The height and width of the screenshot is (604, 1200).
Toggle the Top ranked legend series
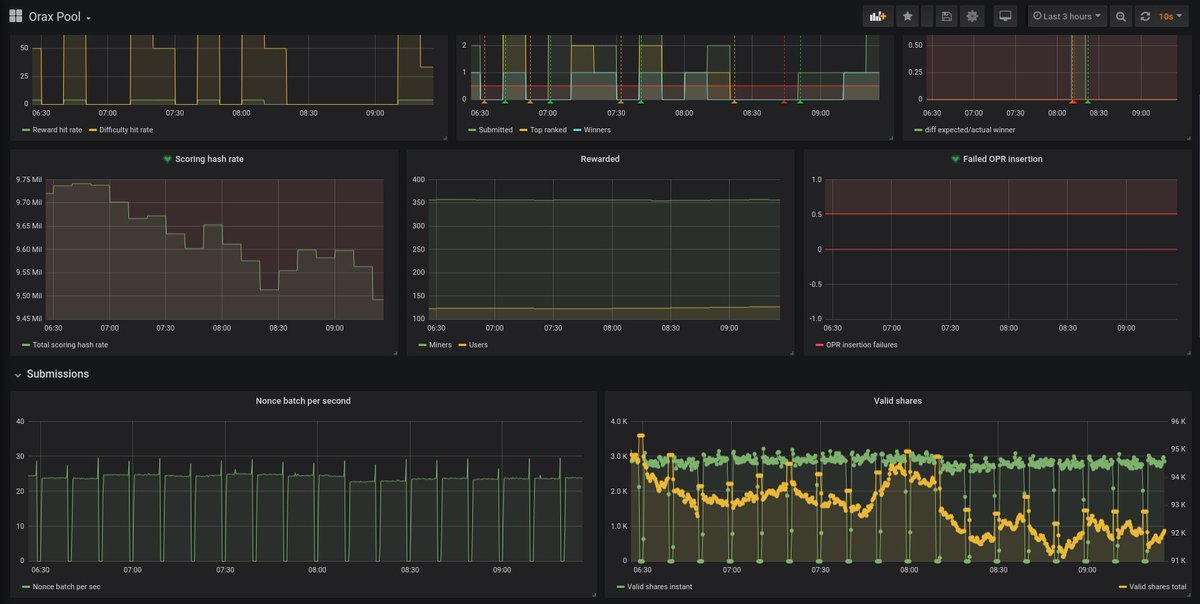[x=546, y=129]
